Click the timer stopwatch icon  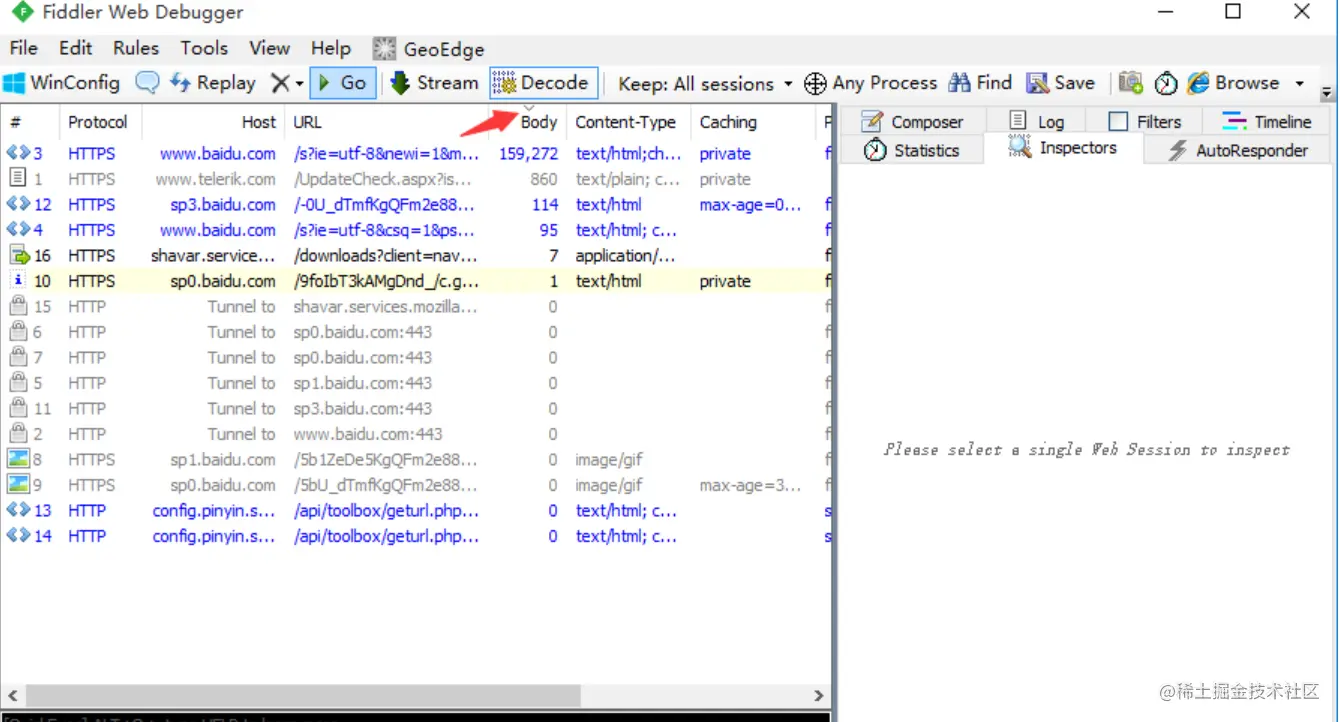click(x=1166, y=83)
